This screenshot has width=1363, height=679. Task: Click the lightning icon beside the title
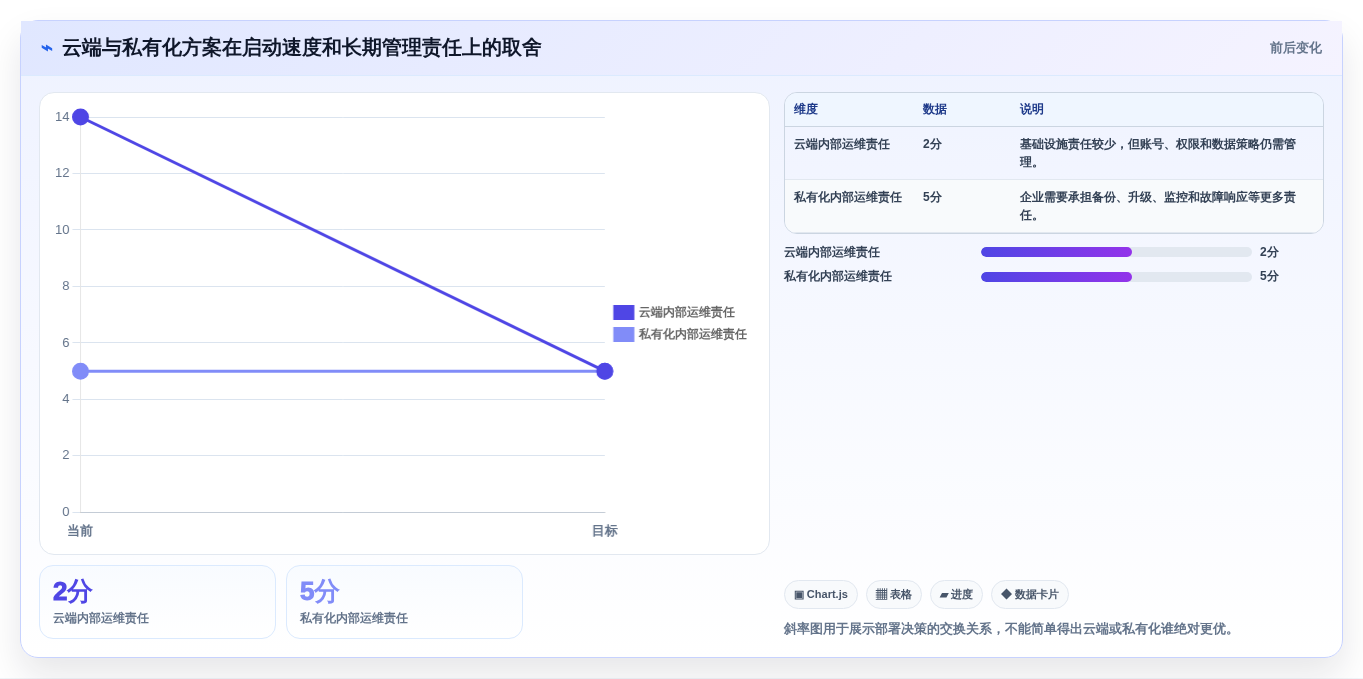pyautogui.click(x=46, y=48)
